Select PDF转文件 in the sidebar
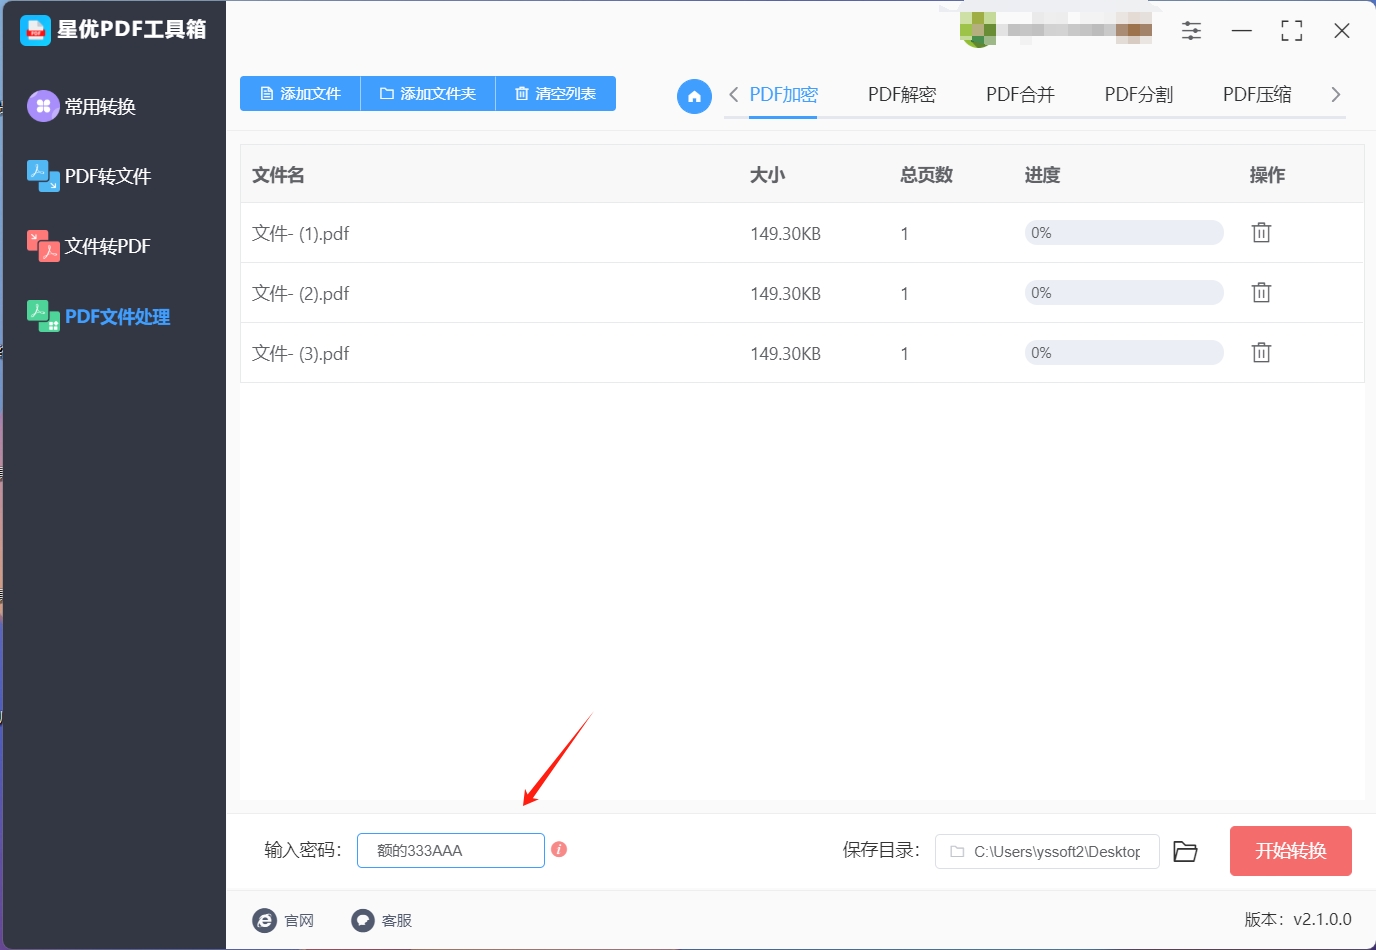1376x950 pixels. point(89,176)
